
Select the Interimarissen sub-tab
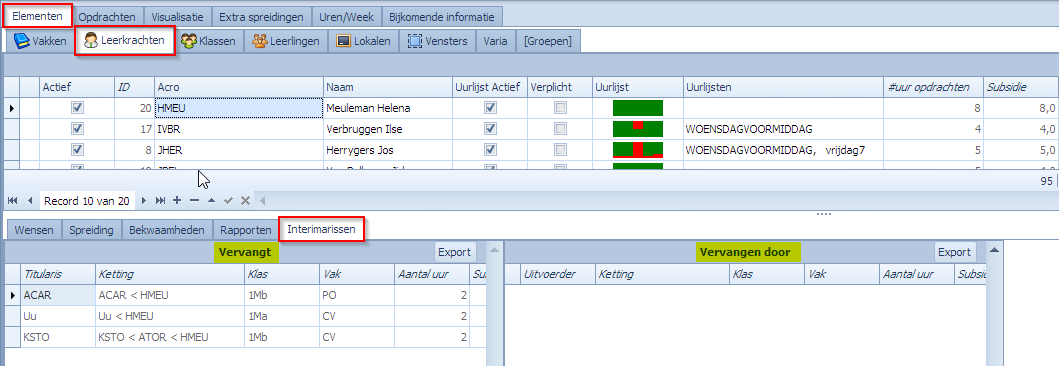pyautogui.click(x=322, y=229)
